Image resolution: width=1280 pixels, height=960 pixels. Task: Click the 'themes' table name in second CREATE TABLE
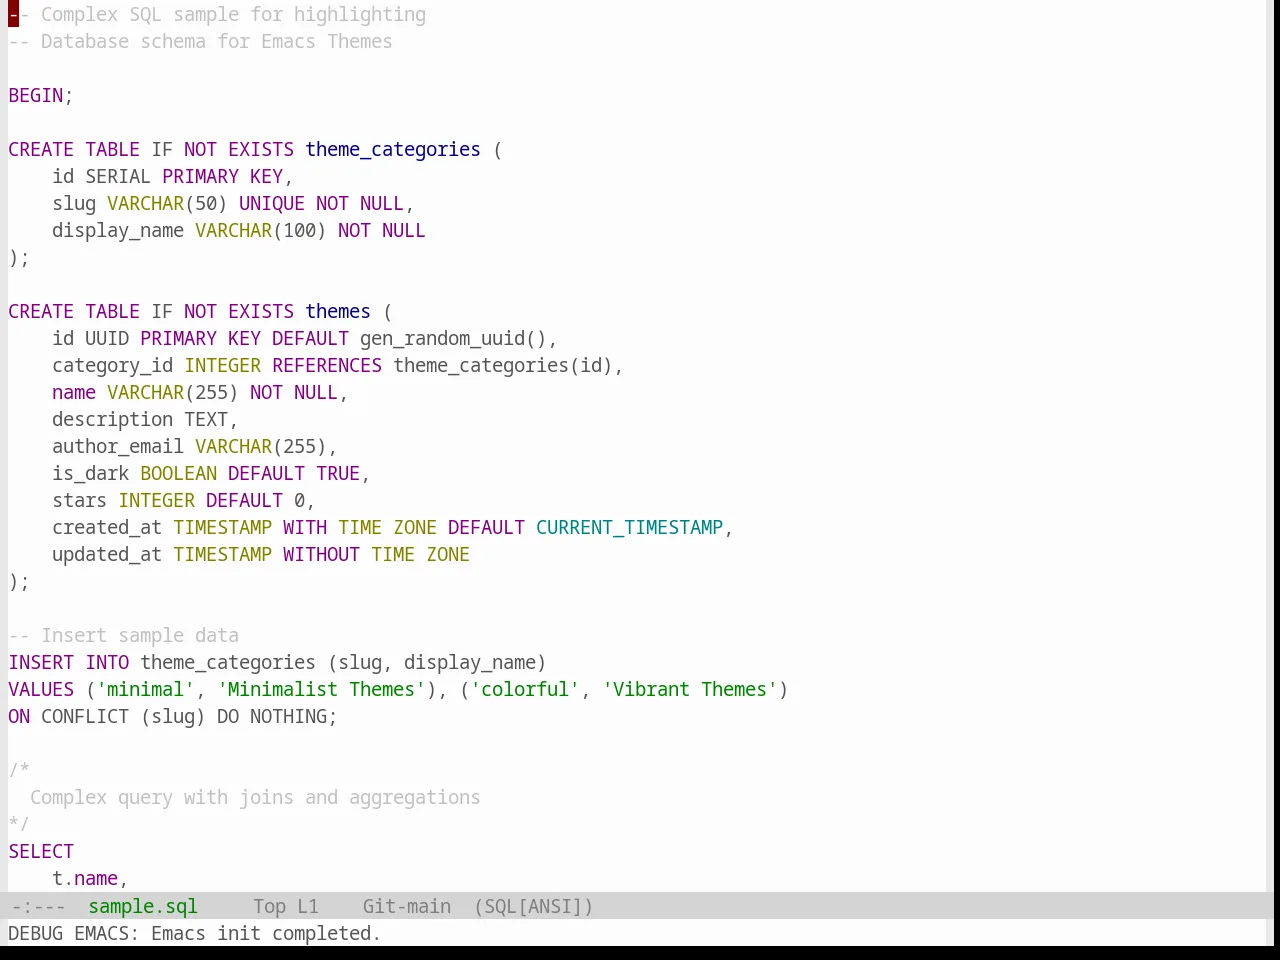click(x=338, y=311)
